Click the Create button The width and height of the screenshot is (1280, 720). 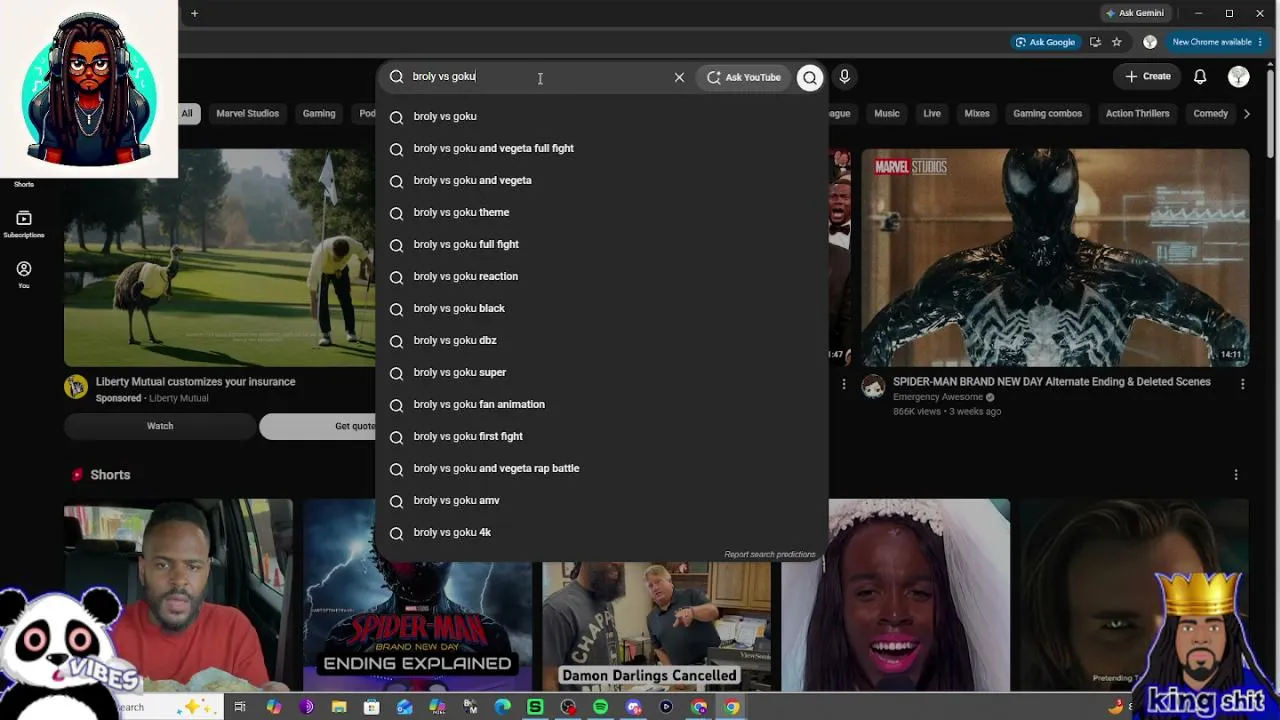tap(1148, 77)
